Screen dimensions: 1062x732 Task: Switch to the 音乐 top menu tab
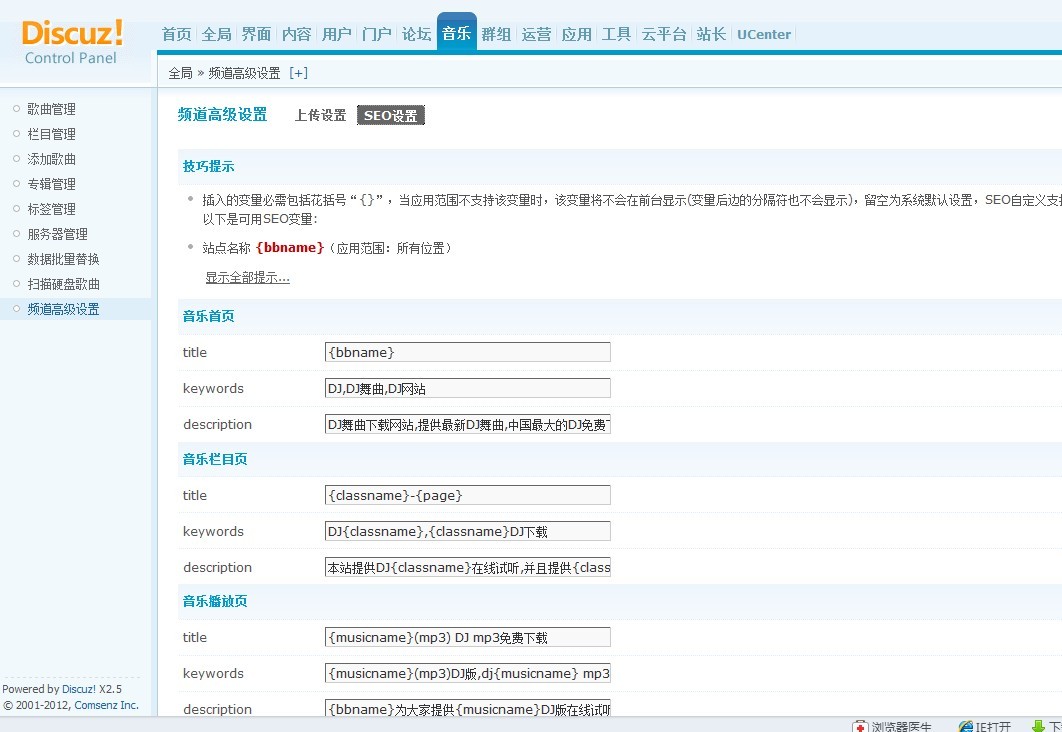(456, 34)
